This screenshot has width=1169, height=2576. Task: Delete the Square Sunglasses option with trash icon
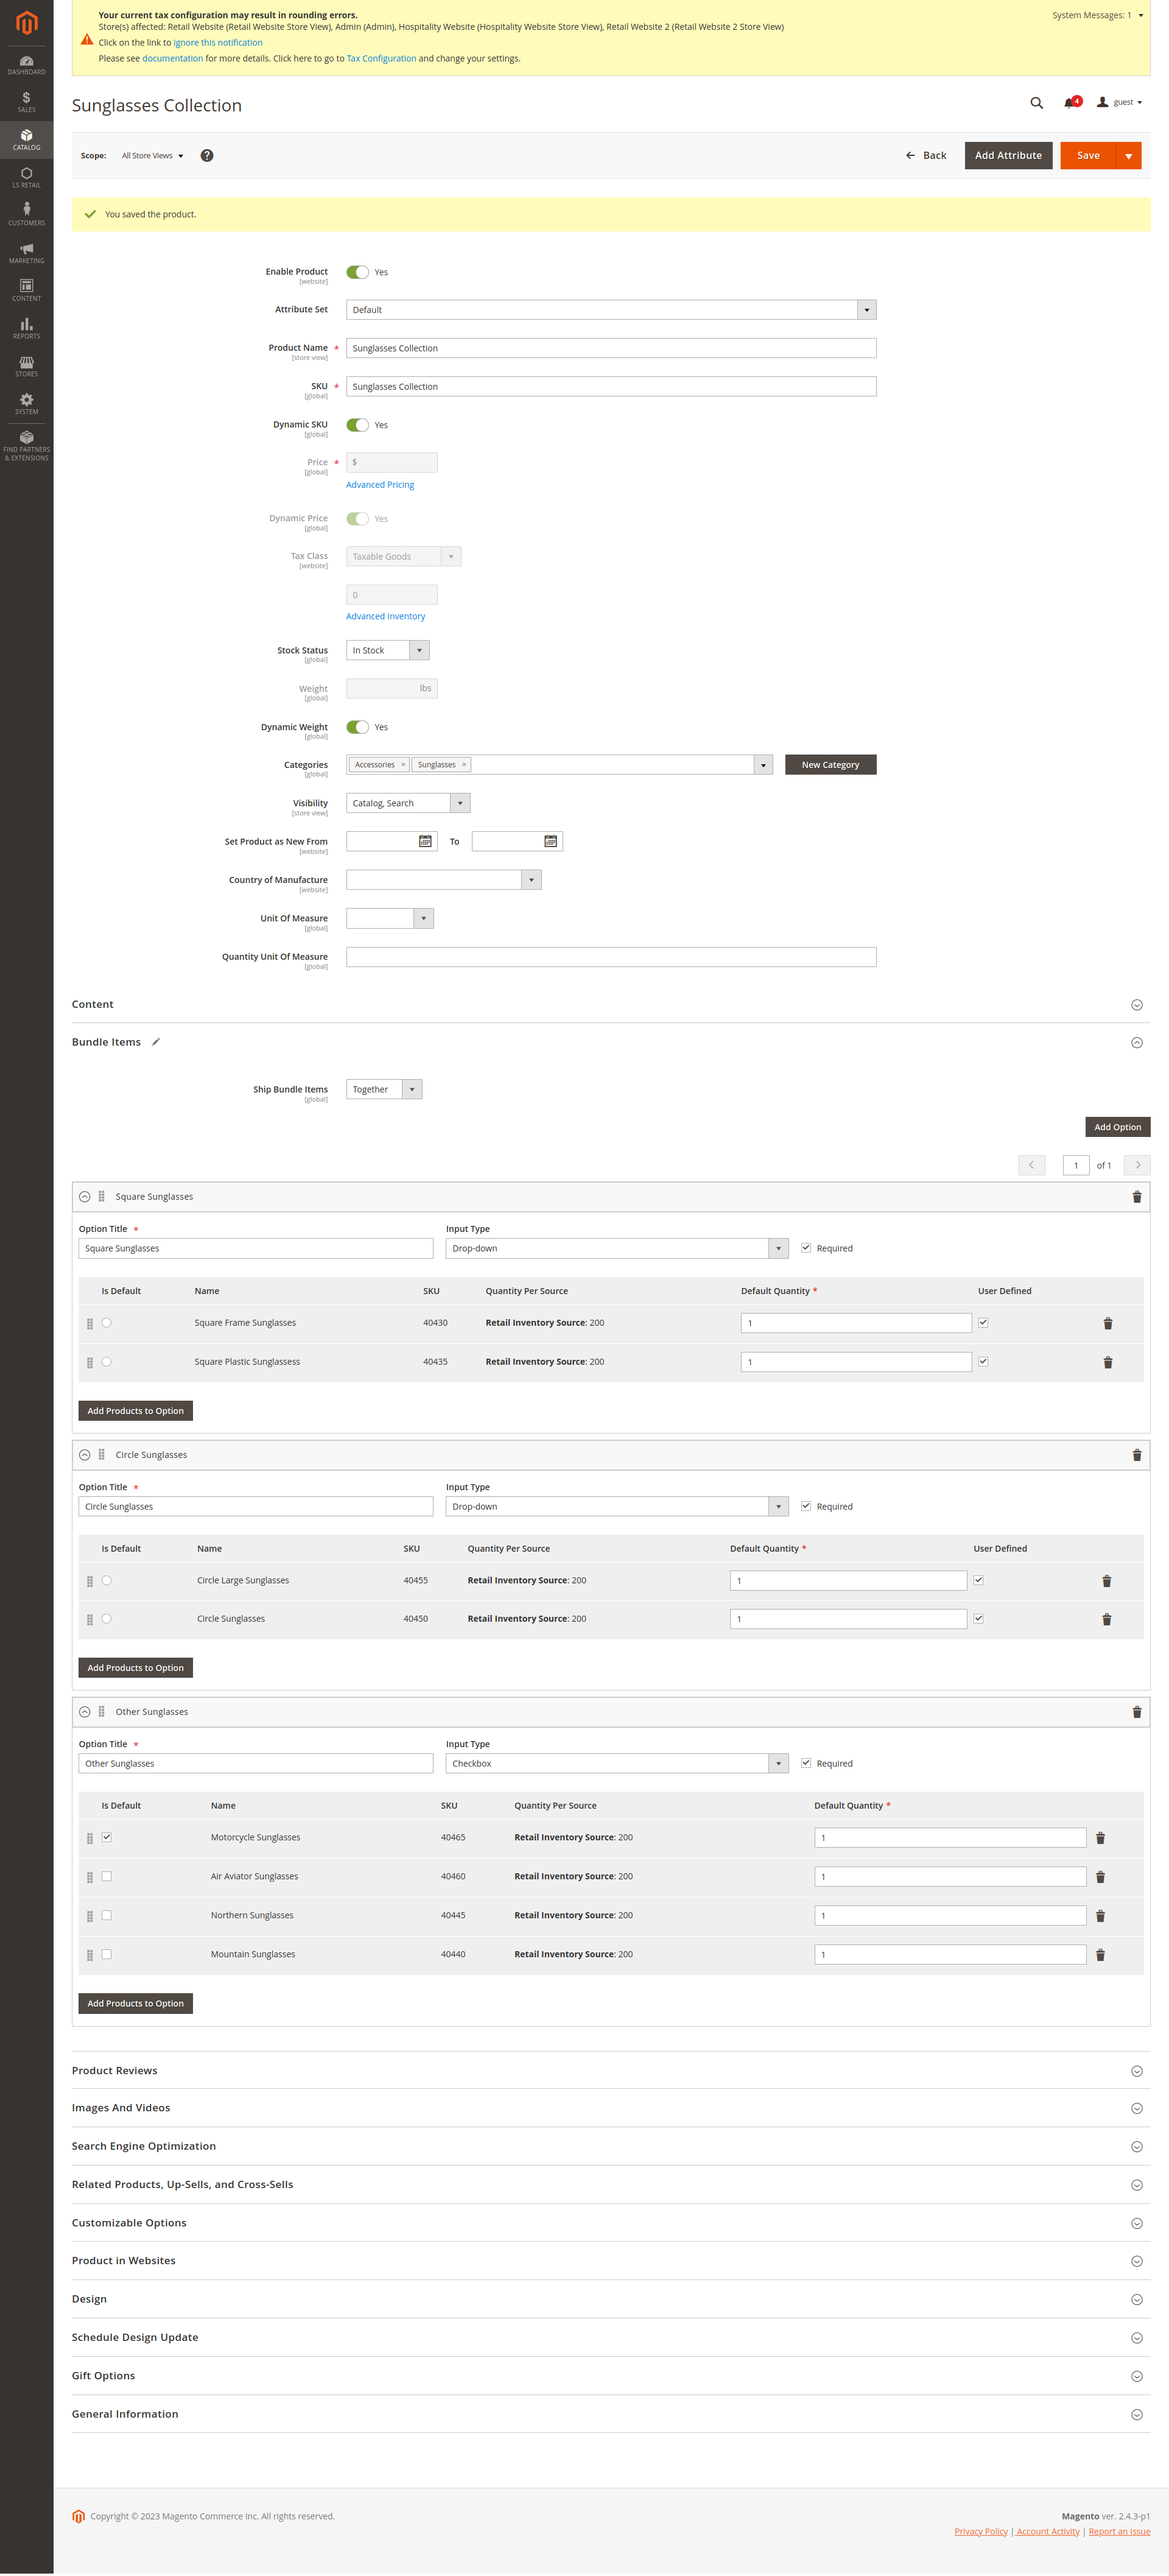point(1136,1197)
